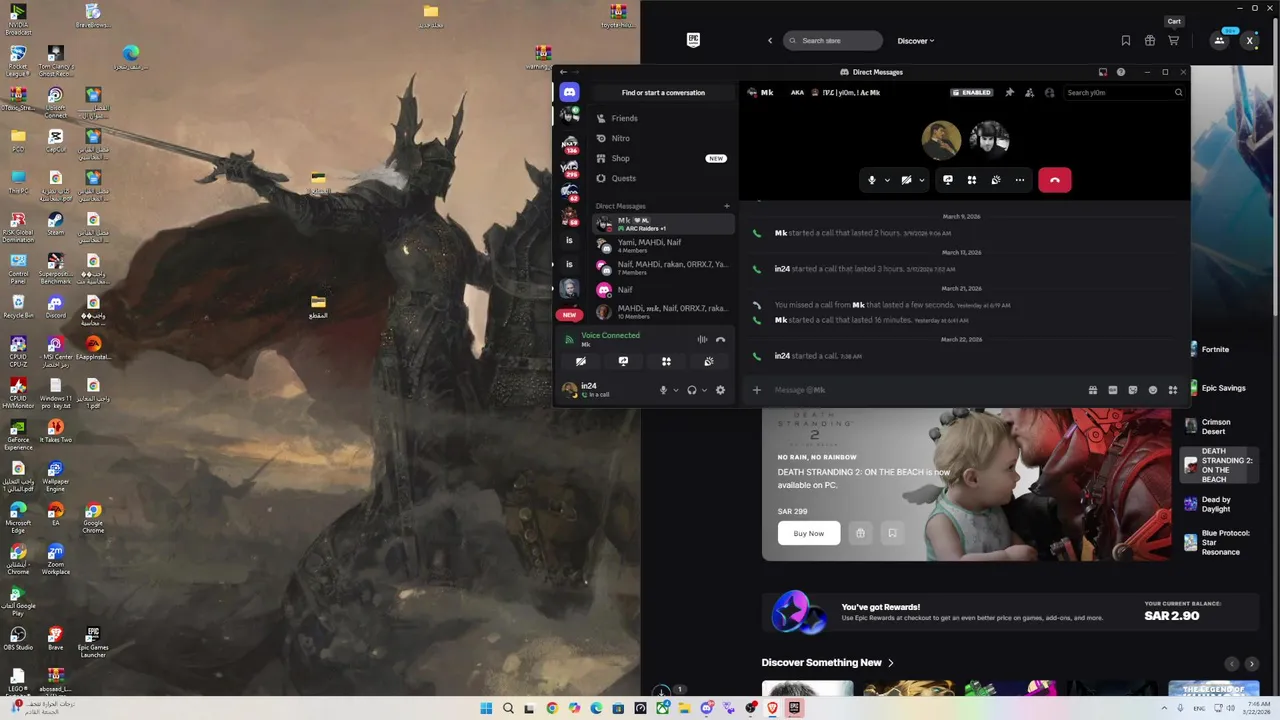Open the GIF picker in message bar
This screenshot has height=720, width=1280.
(x=1113, y=390)
